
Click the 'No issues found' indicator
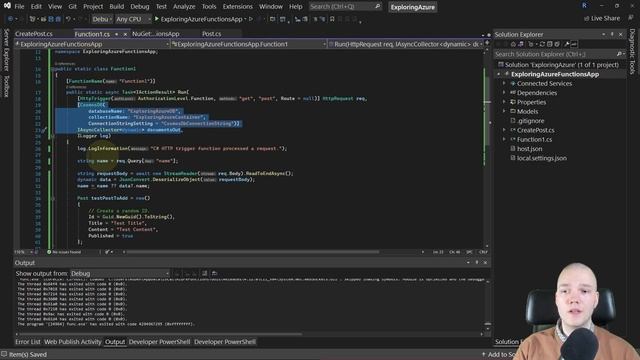coord(64,252)
